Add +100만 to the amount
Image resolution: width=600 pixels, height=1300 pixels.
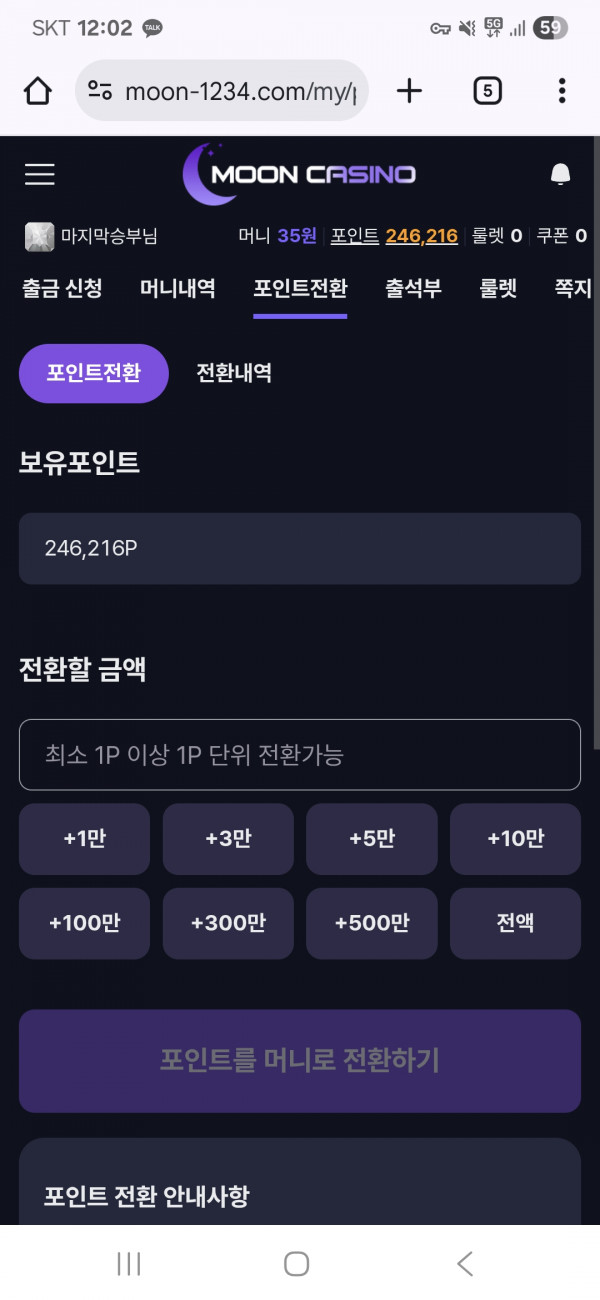(x=84, y=923)
